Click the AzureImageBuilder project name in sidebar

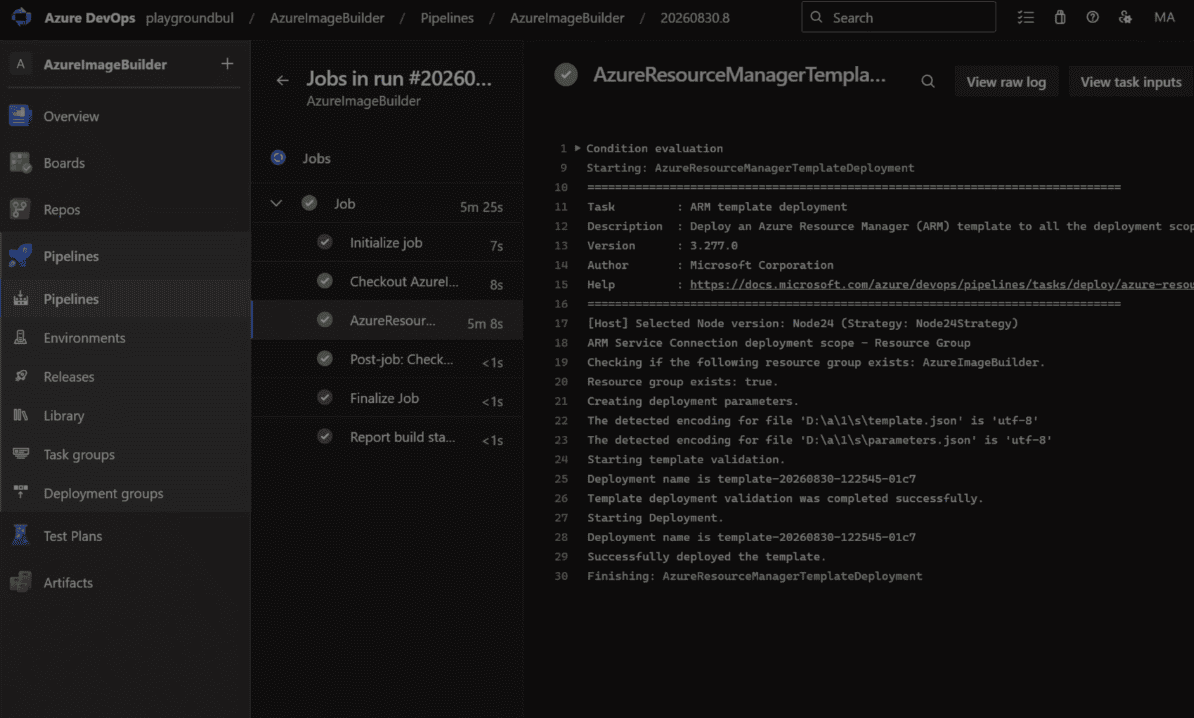(x=105, y=65)
